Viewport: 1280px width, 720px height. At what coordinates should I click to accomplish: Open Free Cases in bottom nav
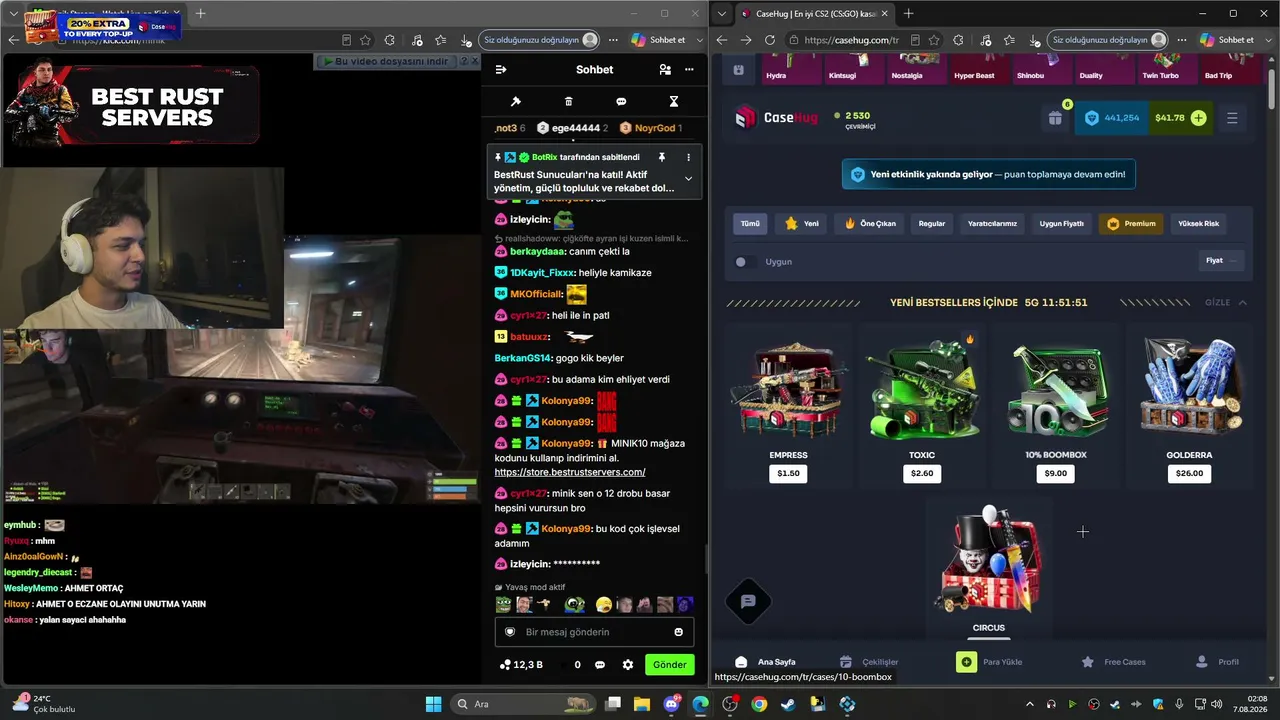click(x=1113, y=662)
